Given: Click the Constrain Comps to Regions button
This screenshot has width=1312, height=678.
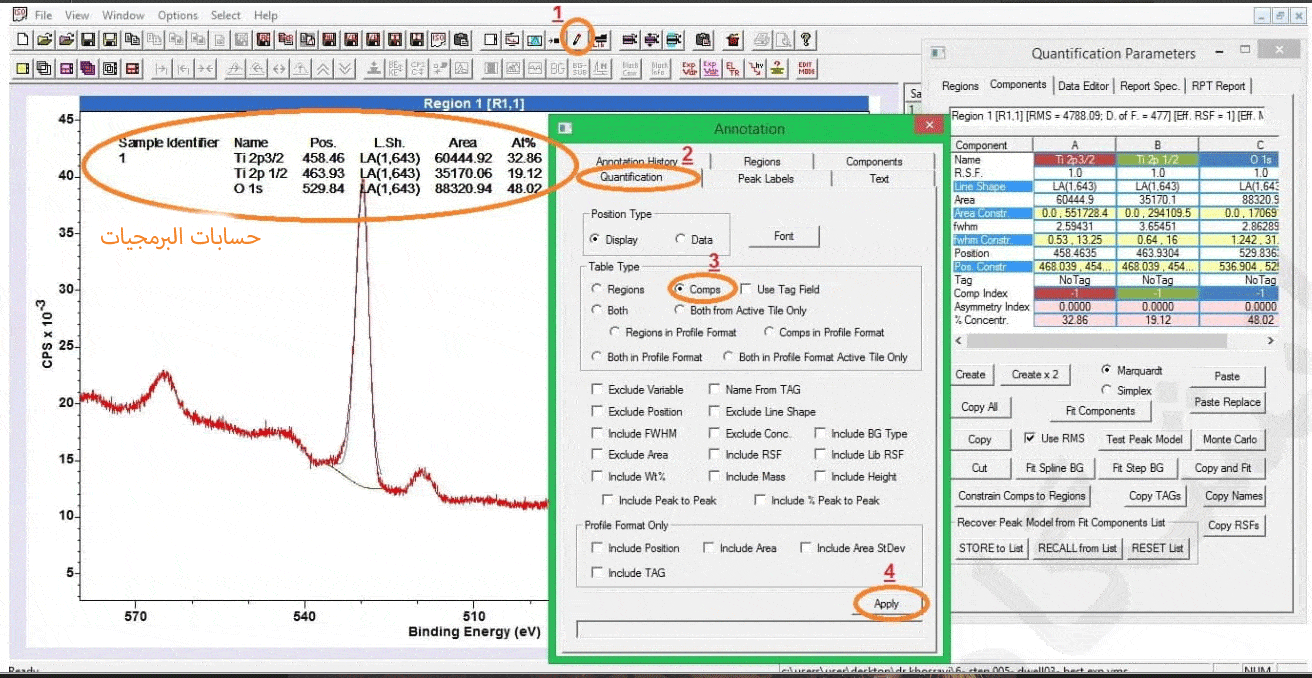Looking at the screenshot, I should pos(1021,496).
